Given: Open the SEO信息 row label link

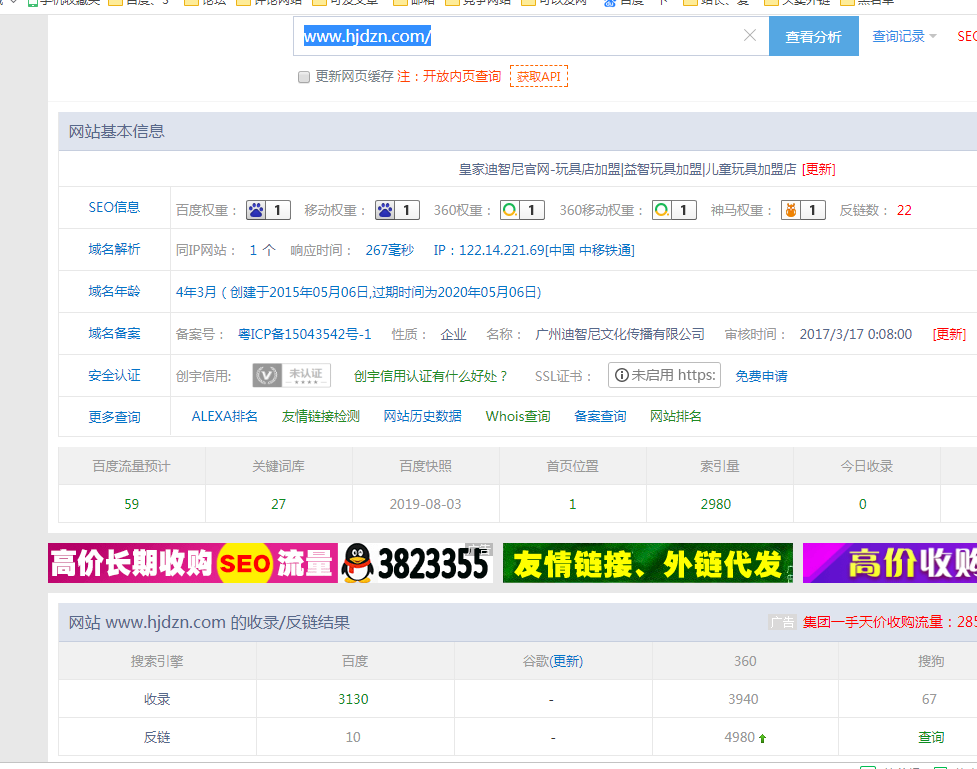Looking at the screenshot, I should pyautogui.click(x=114, y=208).
